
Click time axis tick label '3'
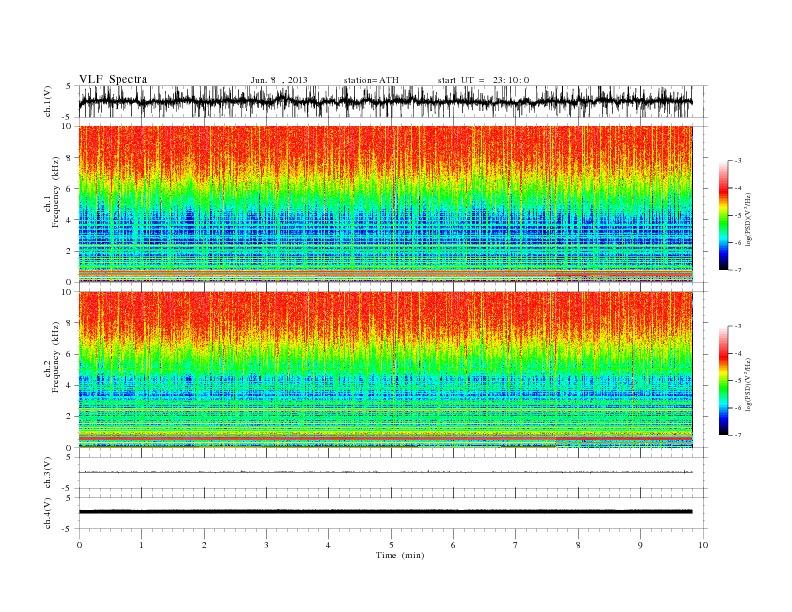tap(266, 545)
